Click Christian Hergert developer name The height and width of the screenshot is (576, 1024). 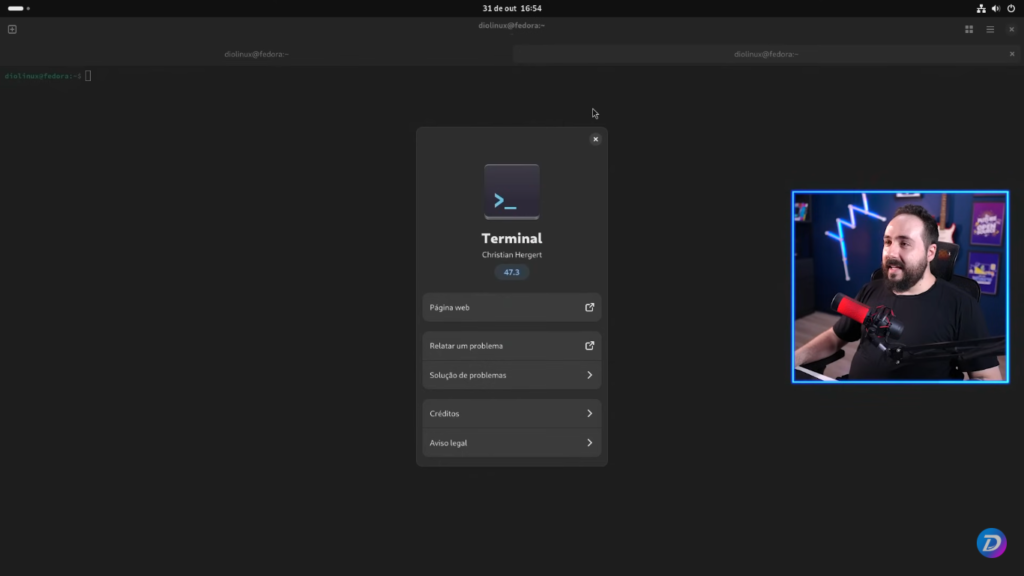pyautogui.click(x=512, y=255)
